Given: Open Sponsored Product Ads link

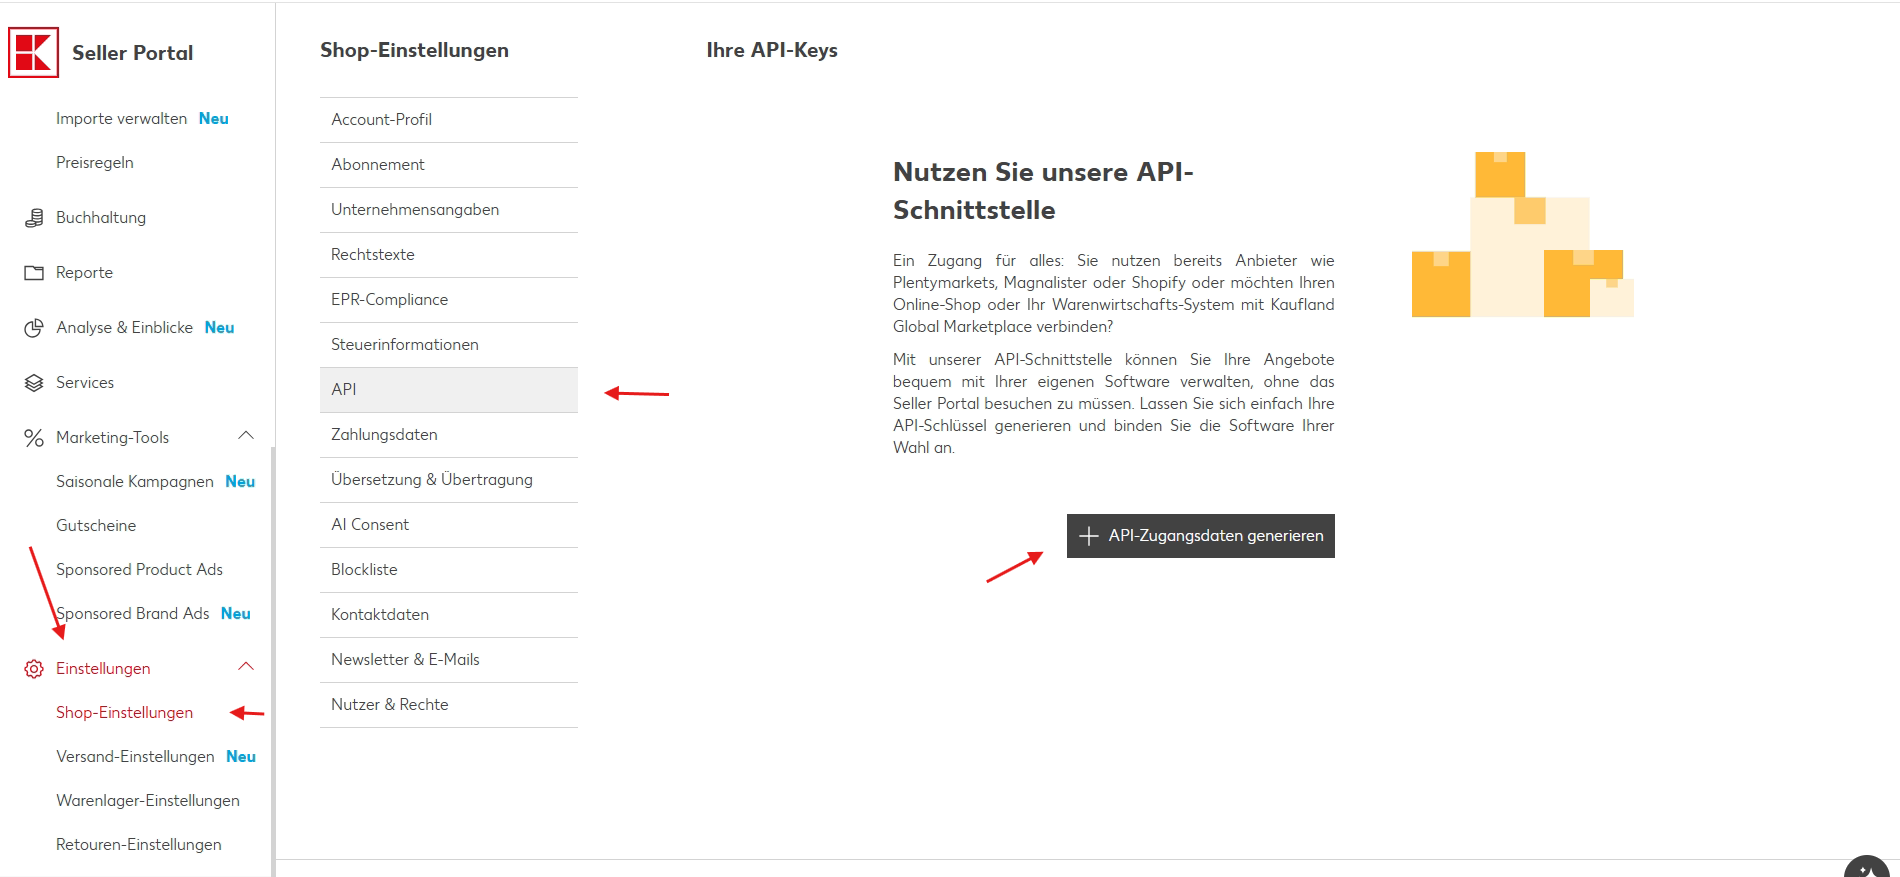Looking at the screenshot, I should tap(139, 570).
